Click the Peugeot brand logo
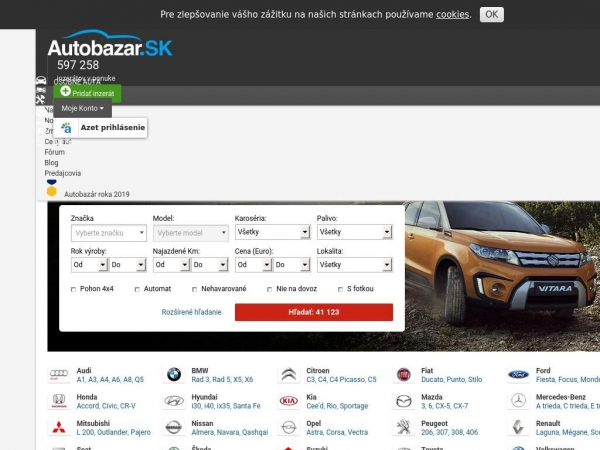Viewport: 600px width, 450px height. click(403, 427)
